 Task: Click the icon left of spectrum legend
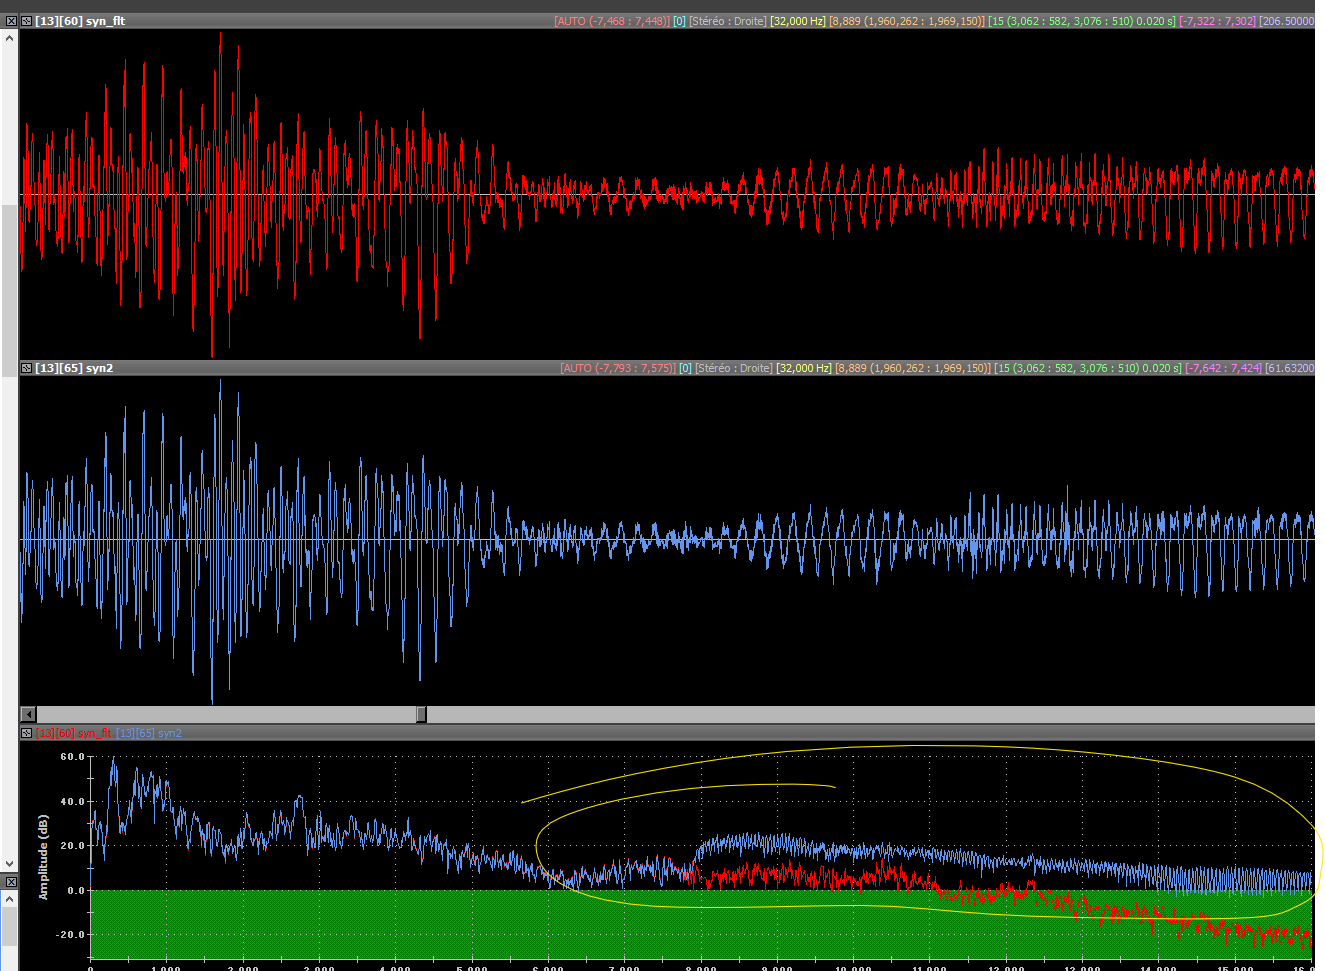27,733
